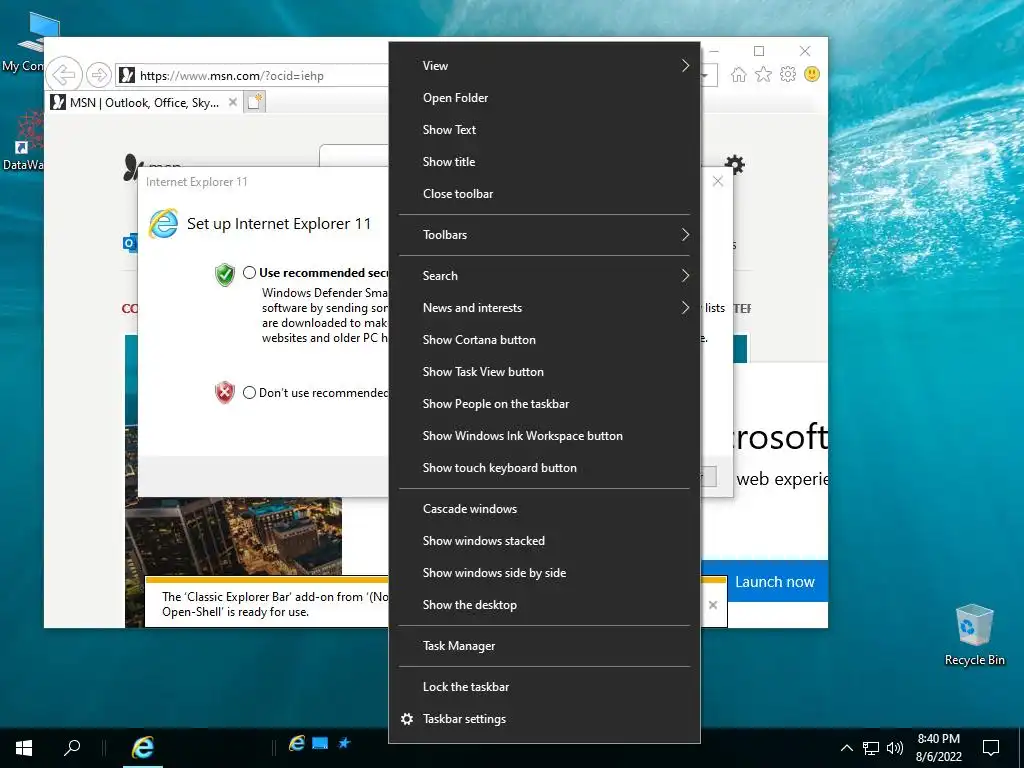Open network status tray icon
Image resolution: width=1024 pixels, height=768 pixels.
[x=871, y=748]
